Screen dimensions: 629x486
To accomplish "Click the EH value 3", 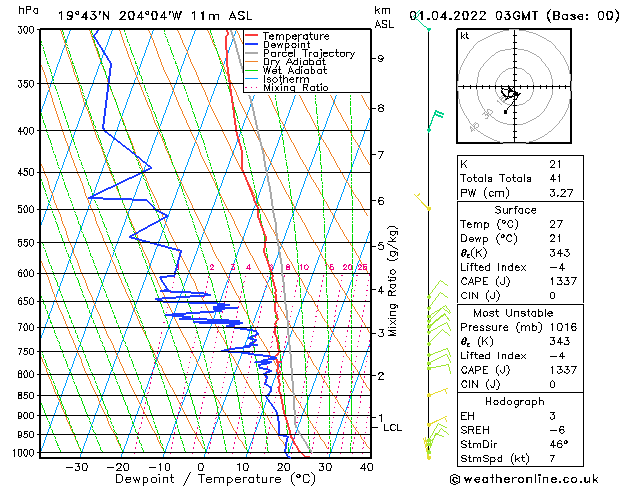I will pyautogui.click(x=552, y=416).
